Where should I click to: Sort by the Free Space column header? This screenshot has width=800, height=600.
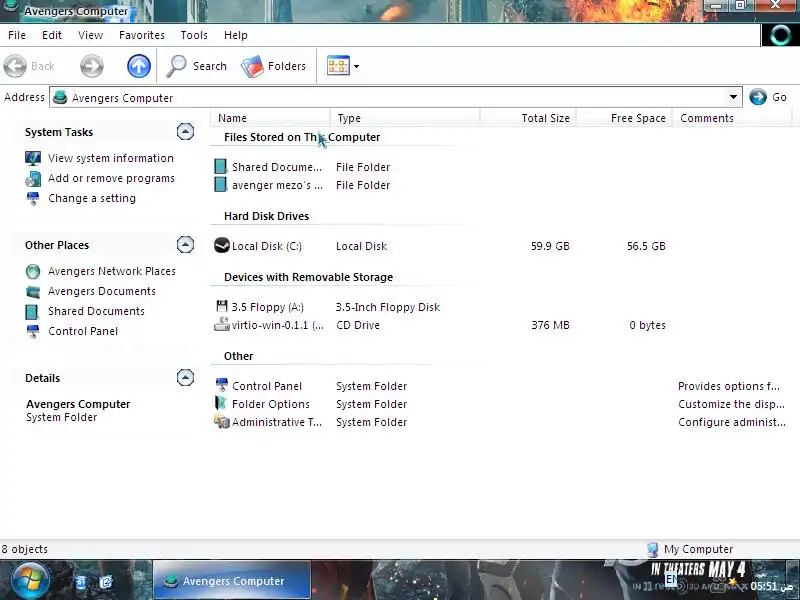[624, 118]
